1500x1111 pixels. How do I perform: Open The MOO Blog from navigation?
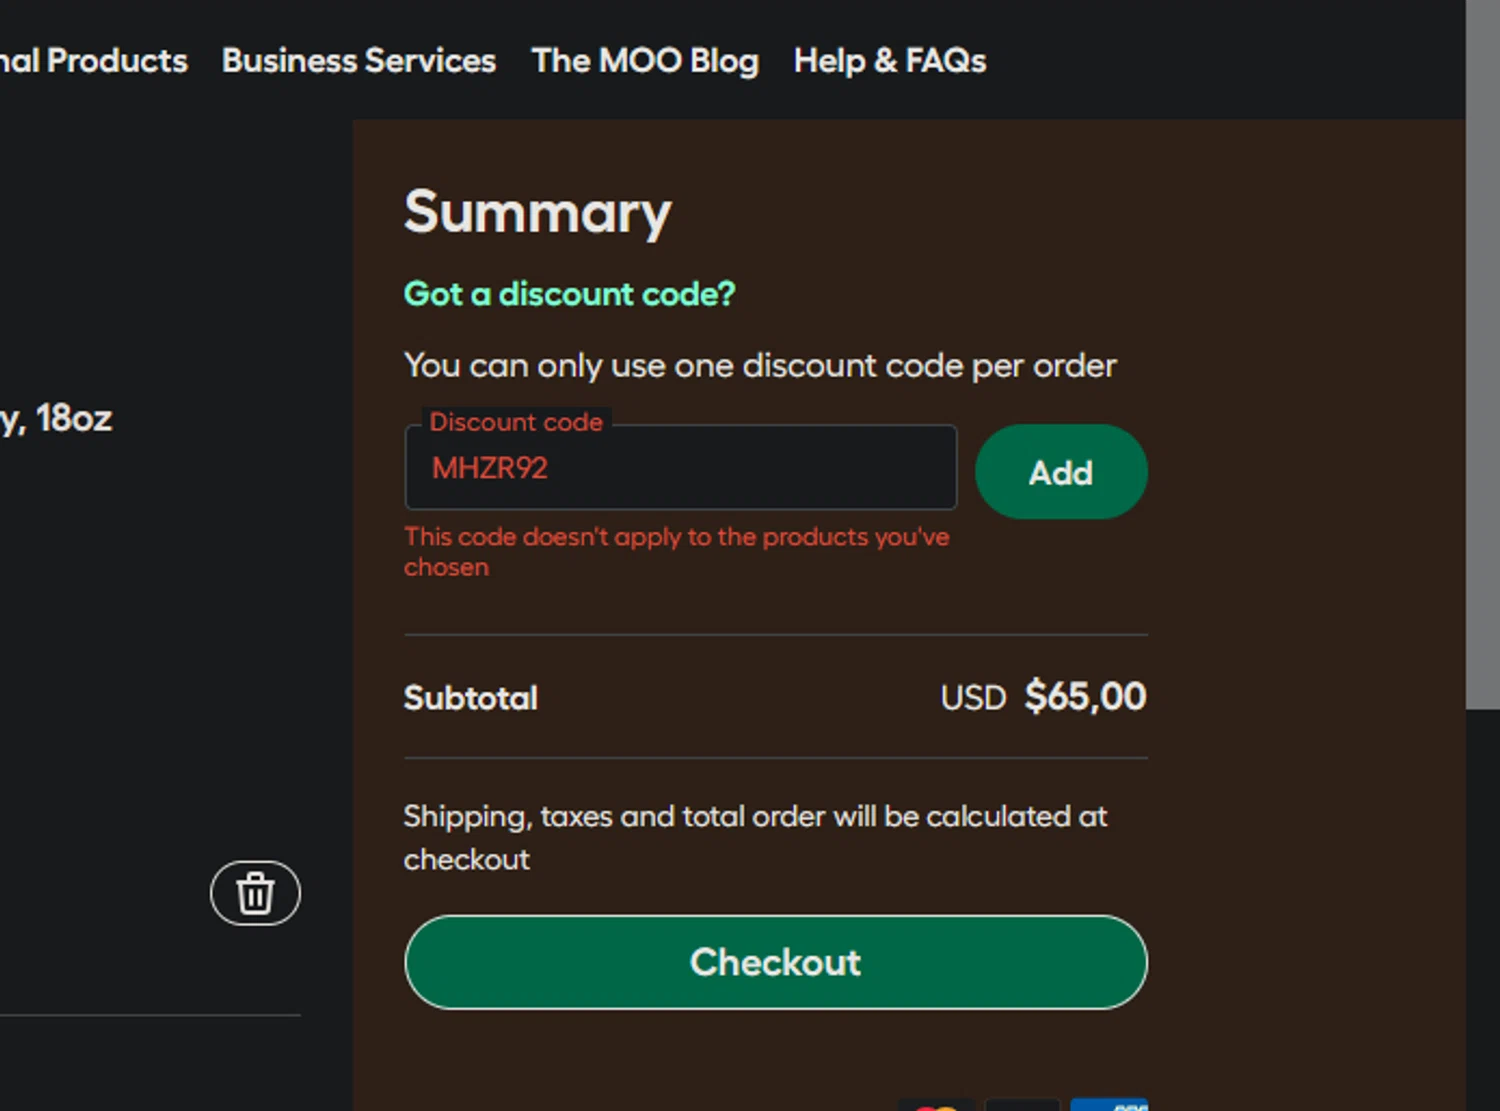(645, 61)
